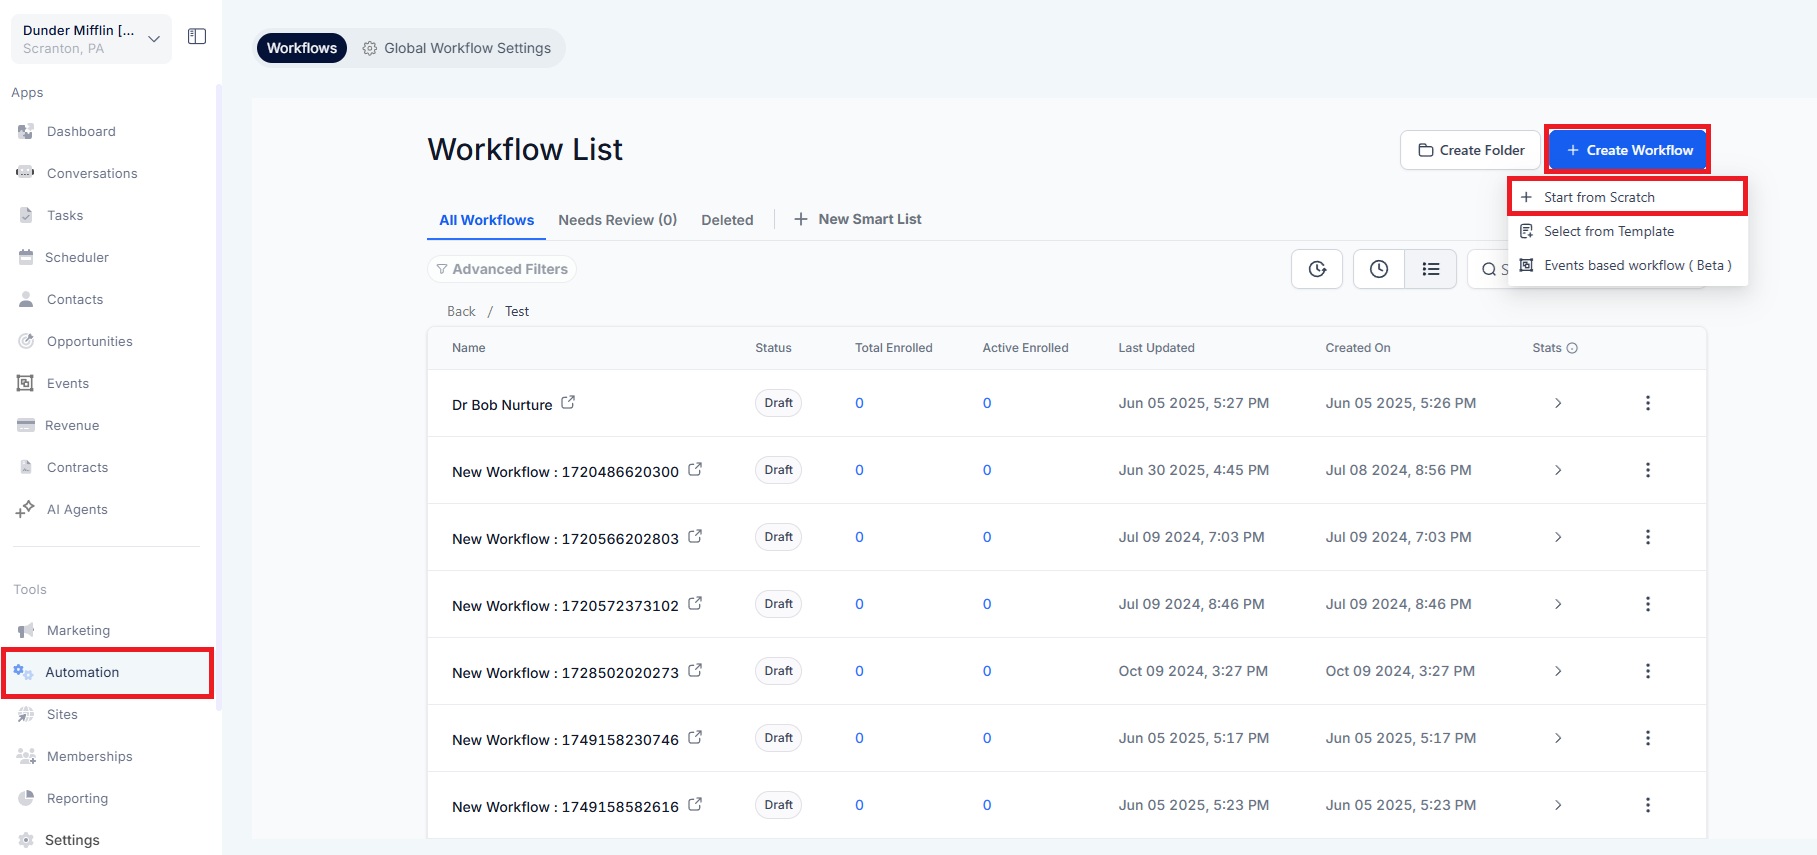Open three-dot menu for workflow 1720572373102
Screen dimensions: 1817x855
pyautogui.click(x=1647, y=604)
